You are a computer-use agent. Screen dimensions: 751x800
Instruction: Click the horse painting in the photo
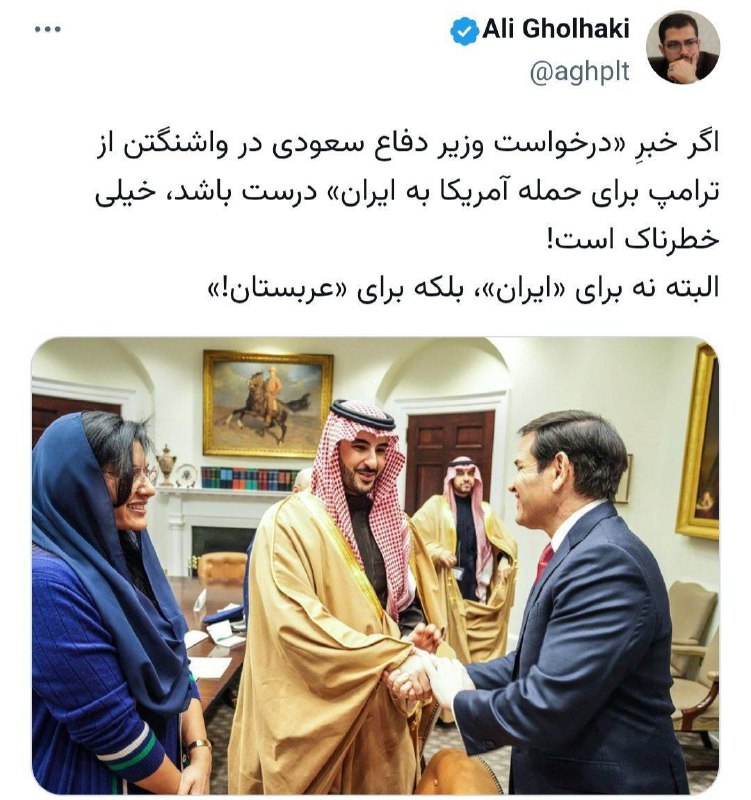[x=267, y=403]
